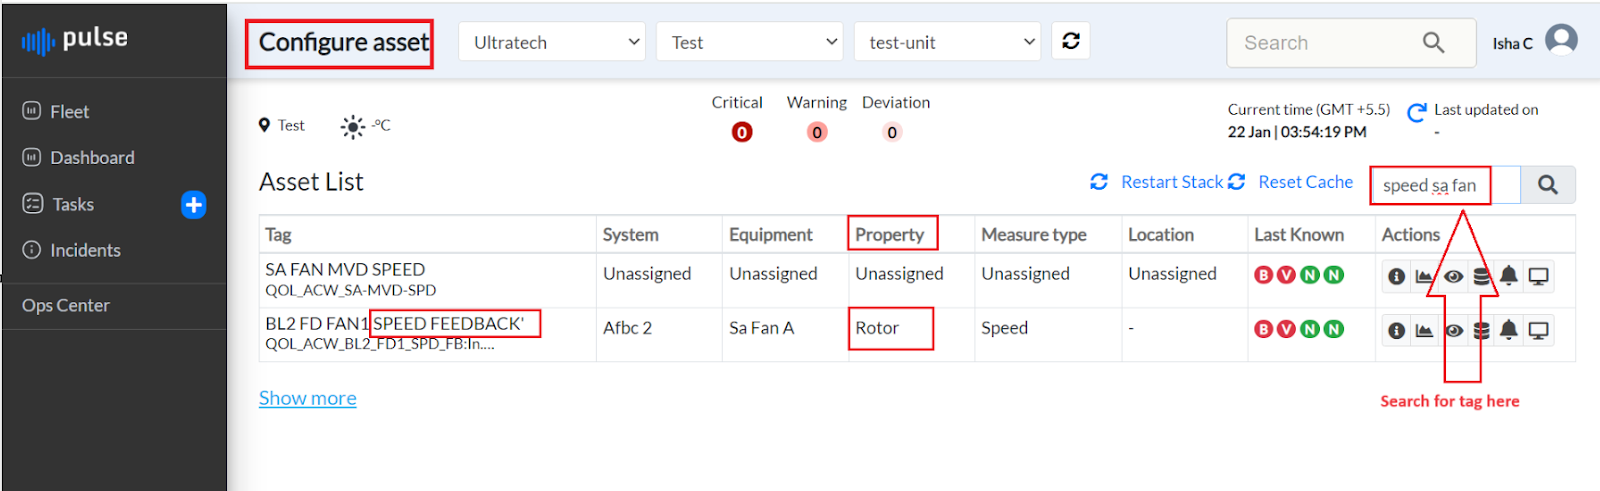
Task: Open database icon for BL2 FD FAN1 row
Action: [x=1482, y=331]
